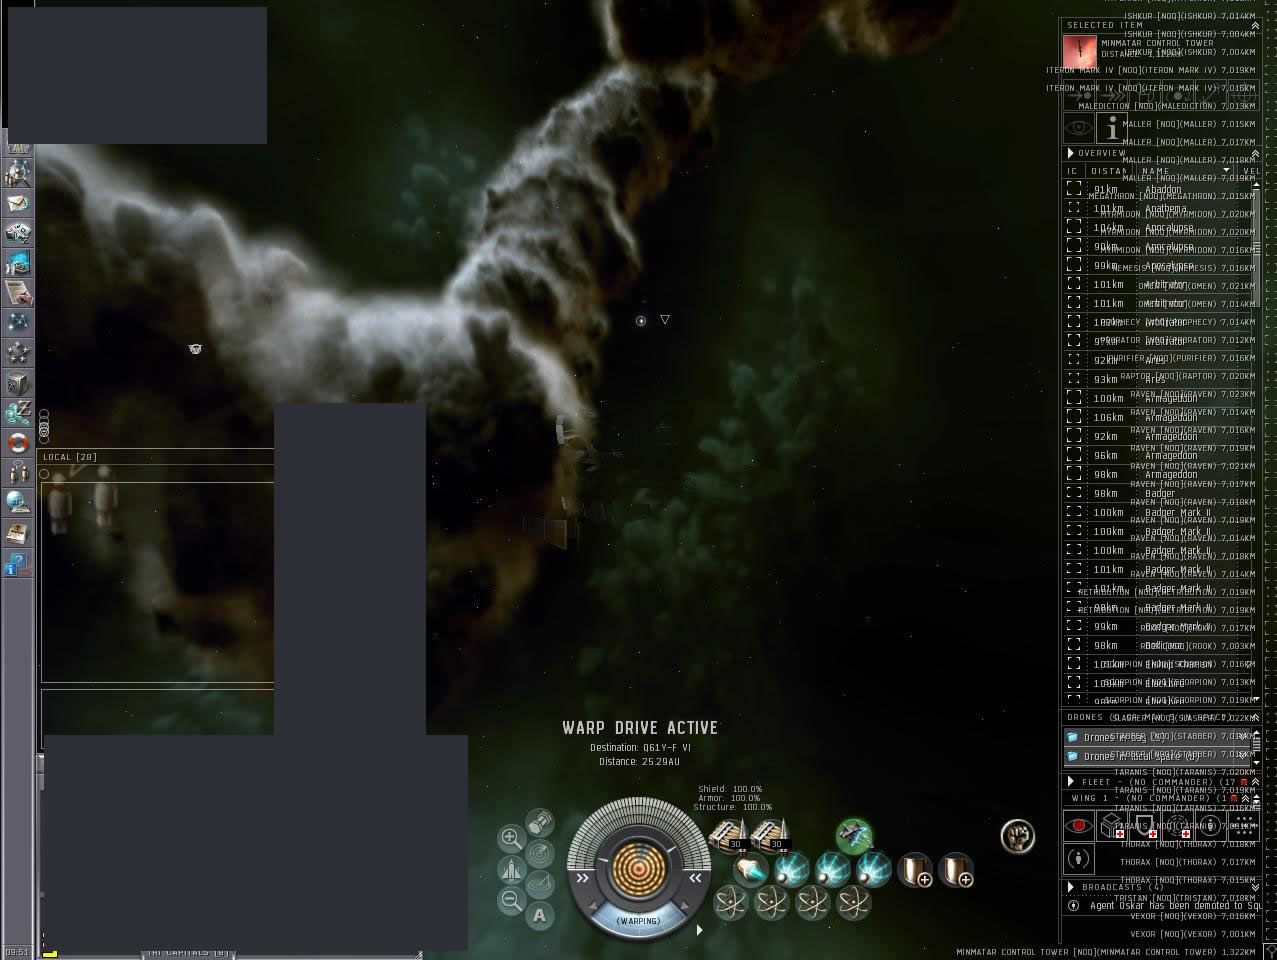Click the need armor broadcast cube icon
Viewport: 1277px width, 960px height.
1111,826
